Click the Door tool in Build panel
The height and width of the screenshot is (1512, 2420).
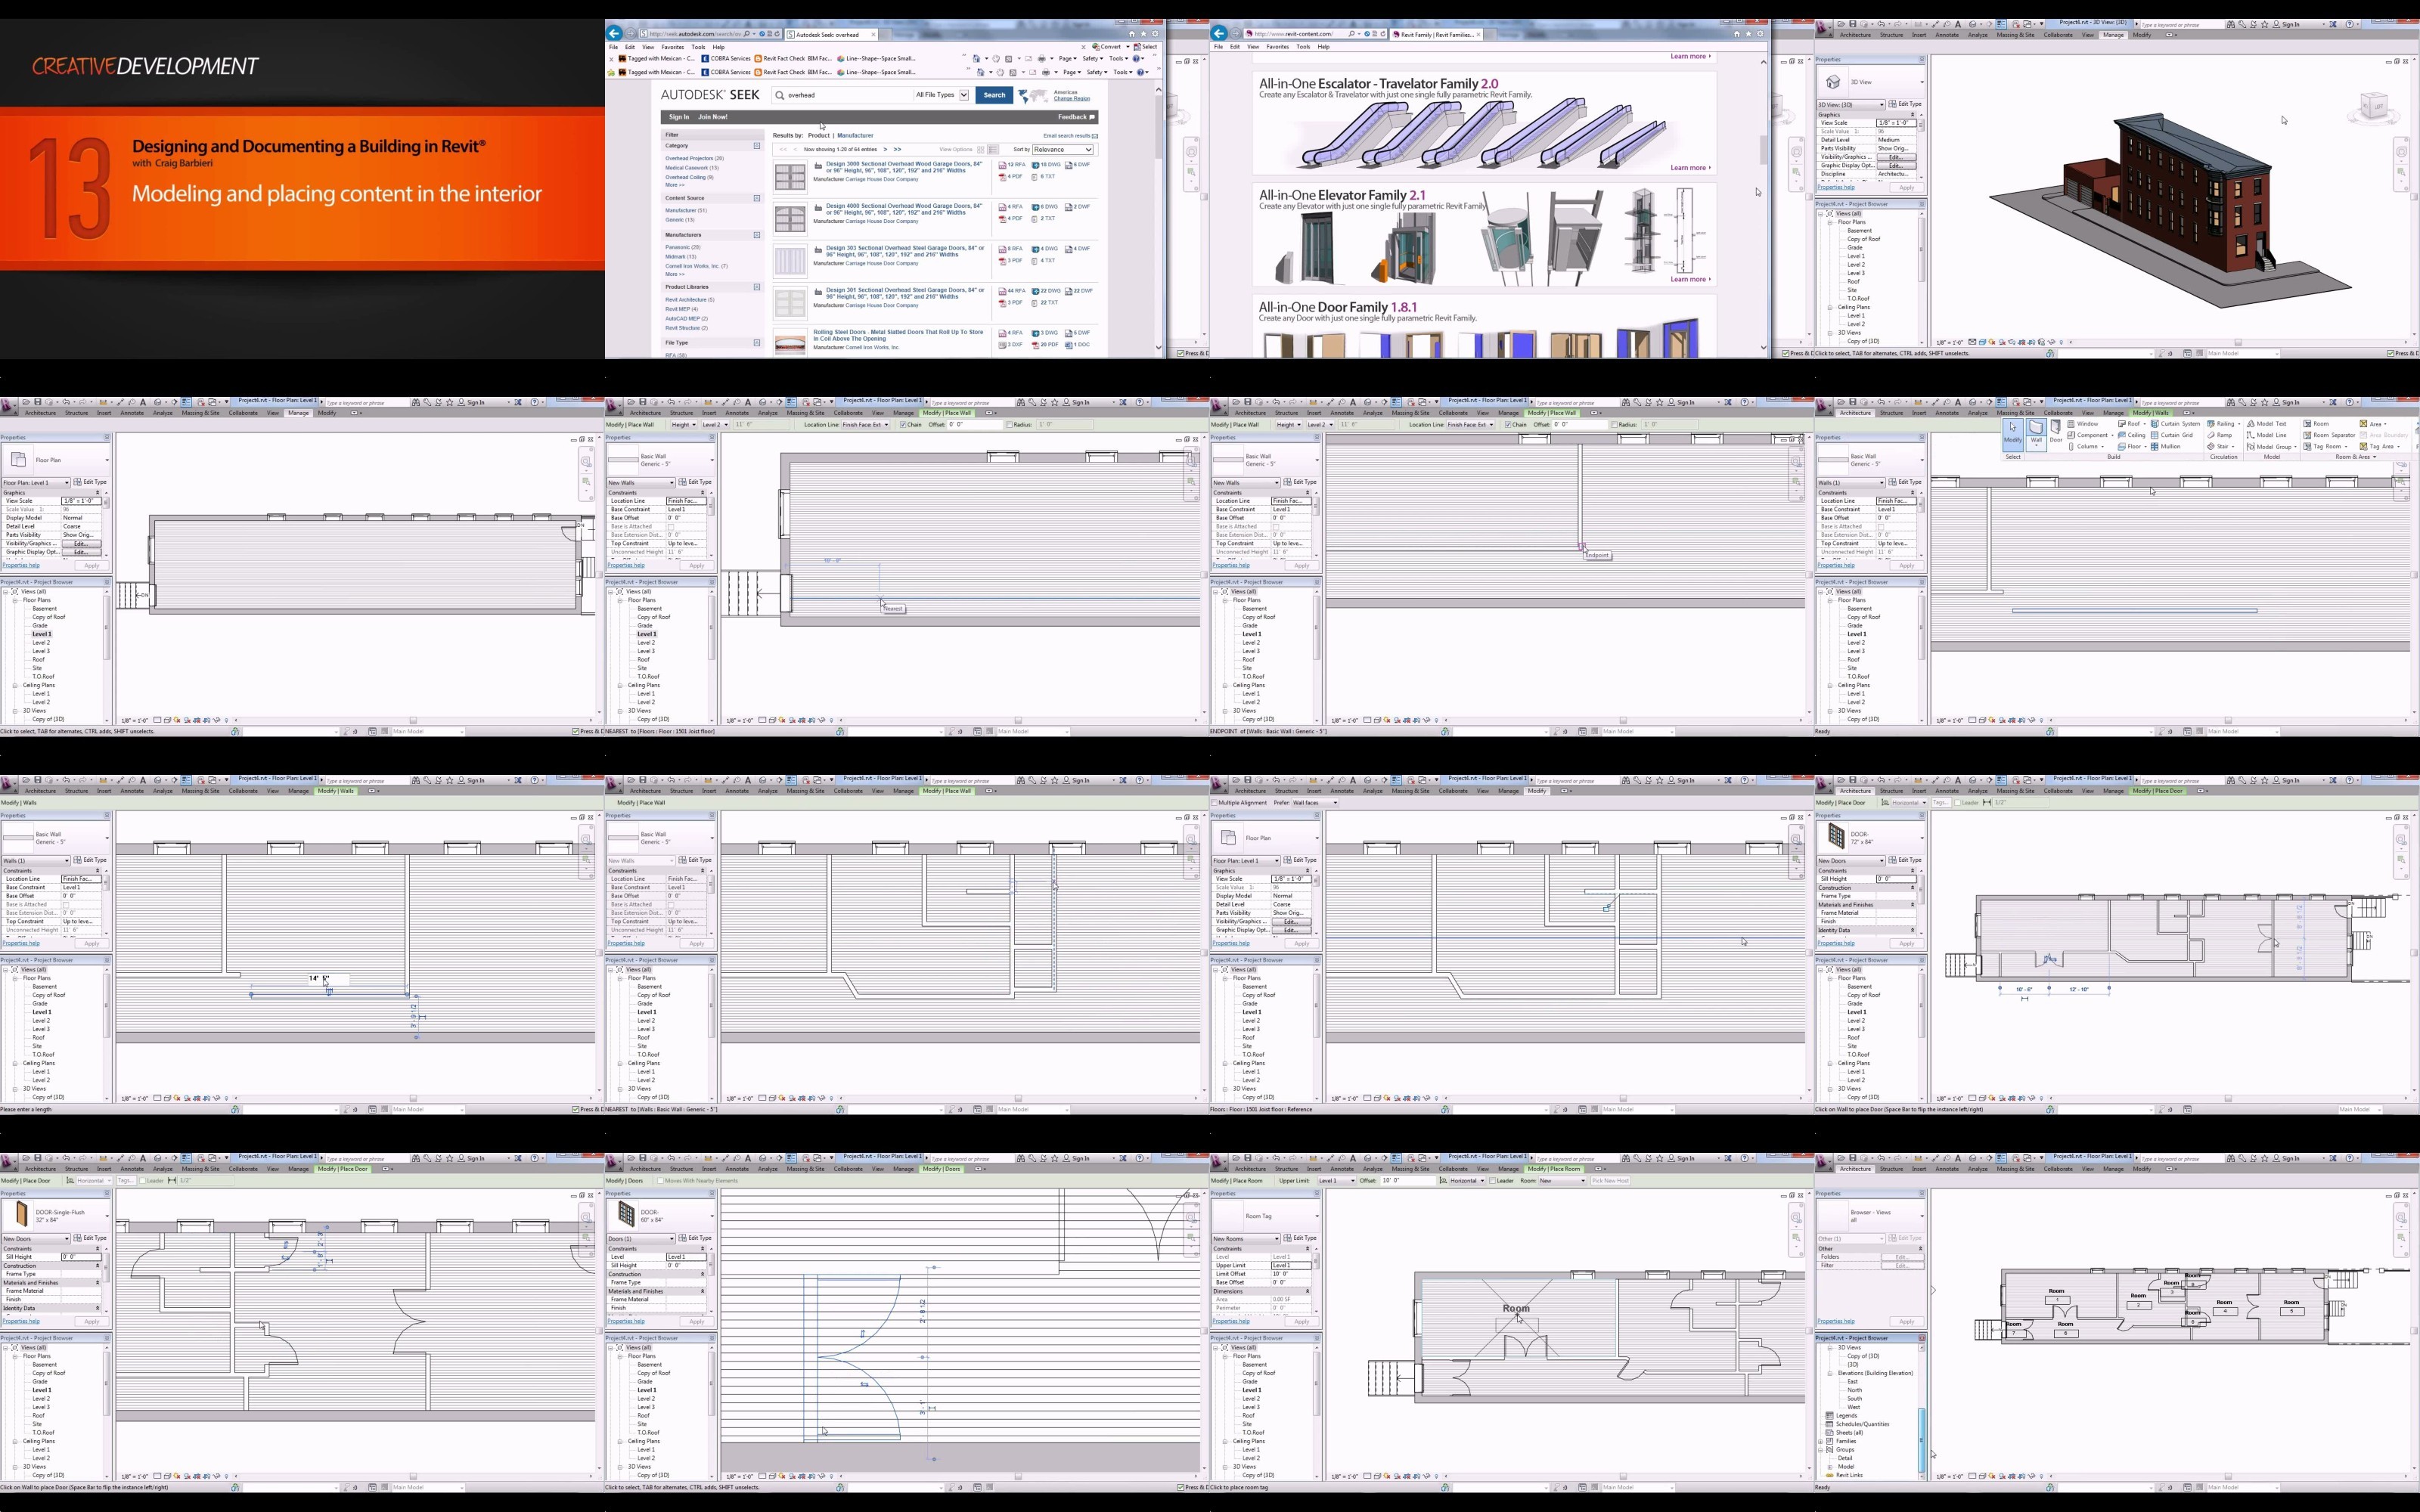[2056, 431]
